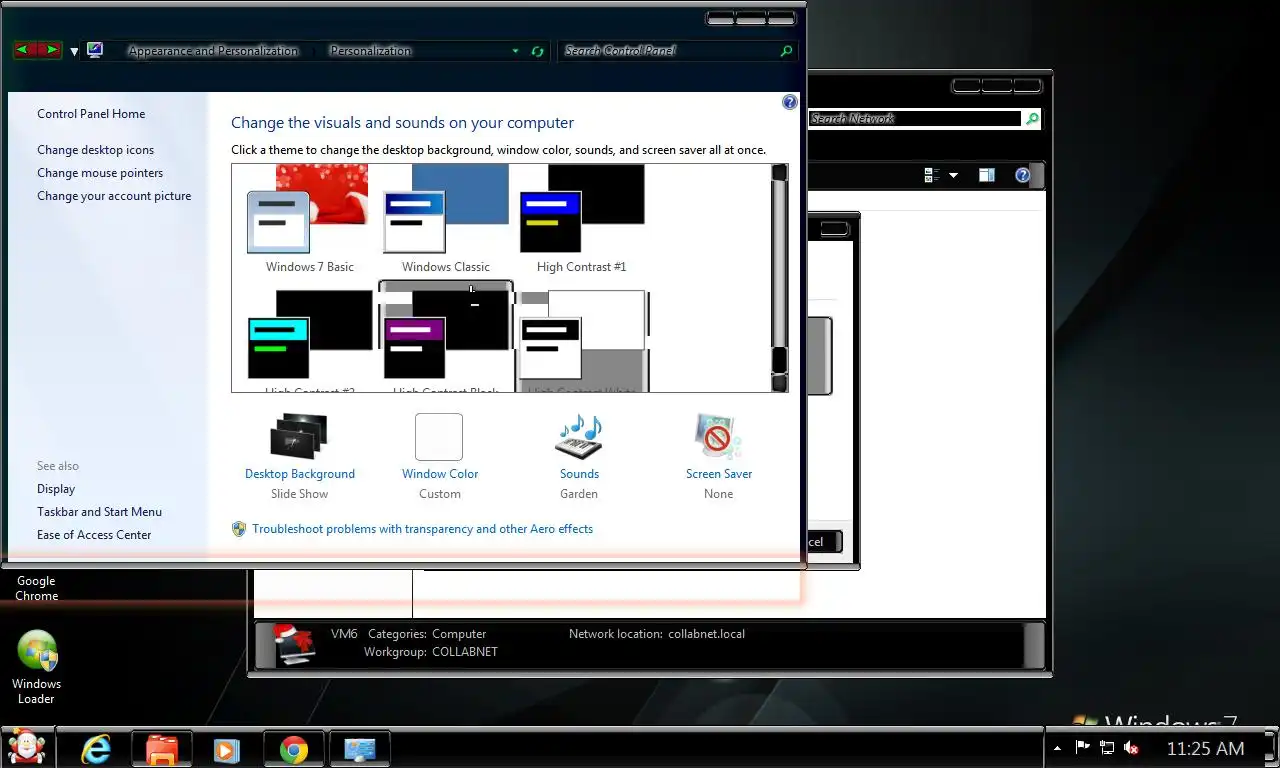The height and width of the screenshot is (768, 1280).
Task: Open Display under See also
Action: tap(56, 489)
